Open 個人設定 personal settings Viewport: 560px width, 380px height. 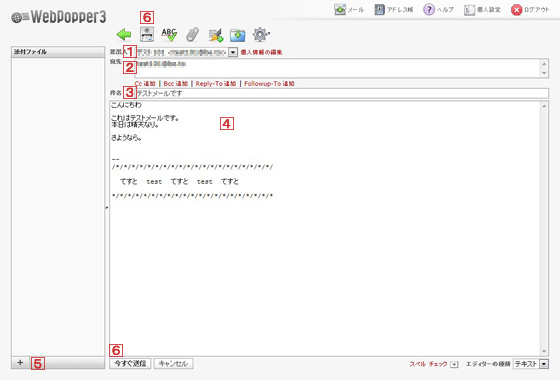(482, 10)
